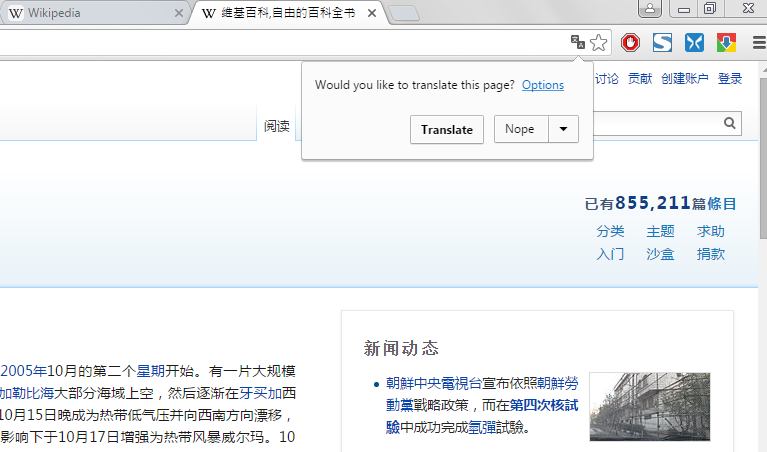Click the 新闻动态 heading
Viewport: 767px width, 452px height.
click(x=401, y=348)
